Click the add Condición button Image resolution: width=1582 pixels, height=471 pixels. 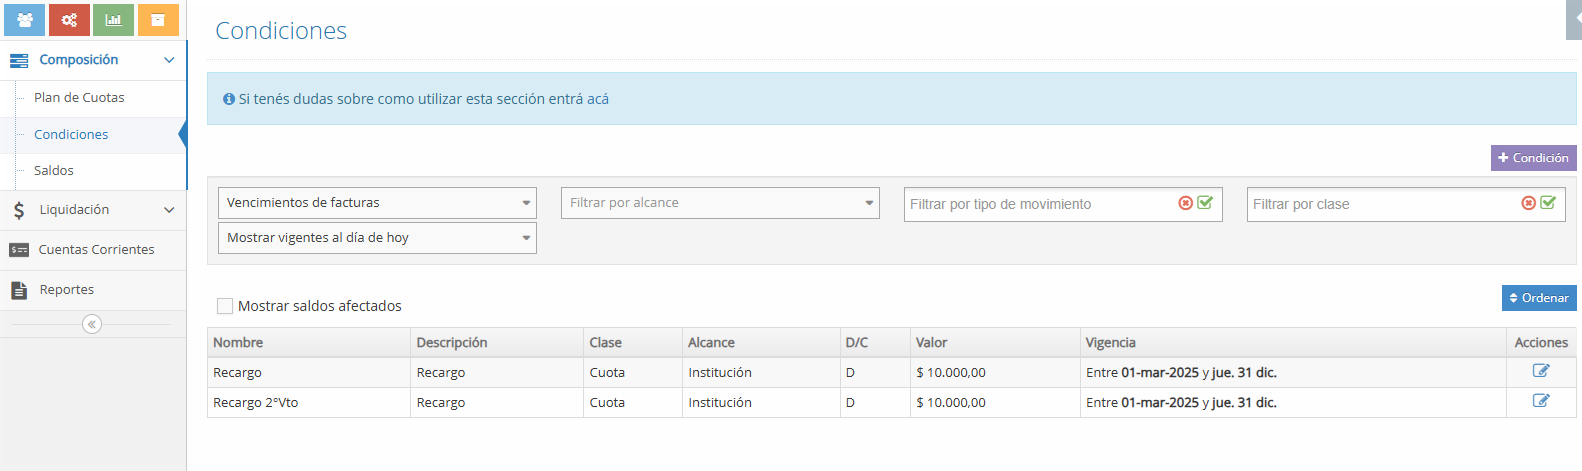1533,158
